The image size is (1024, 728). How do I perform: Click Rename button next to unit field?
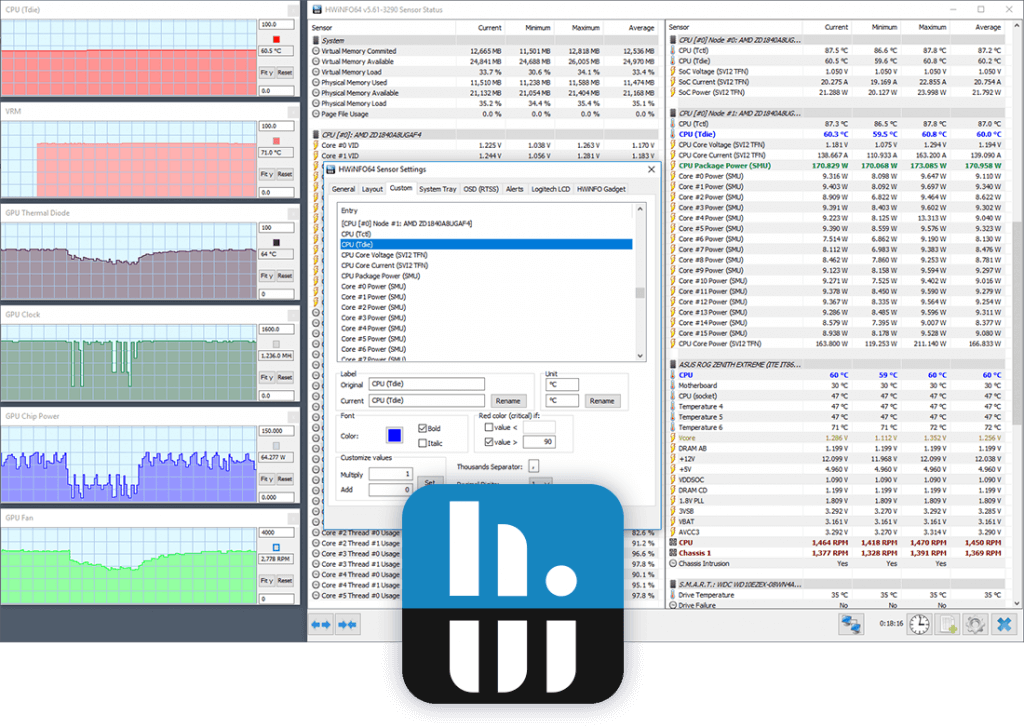click(601, 401)
